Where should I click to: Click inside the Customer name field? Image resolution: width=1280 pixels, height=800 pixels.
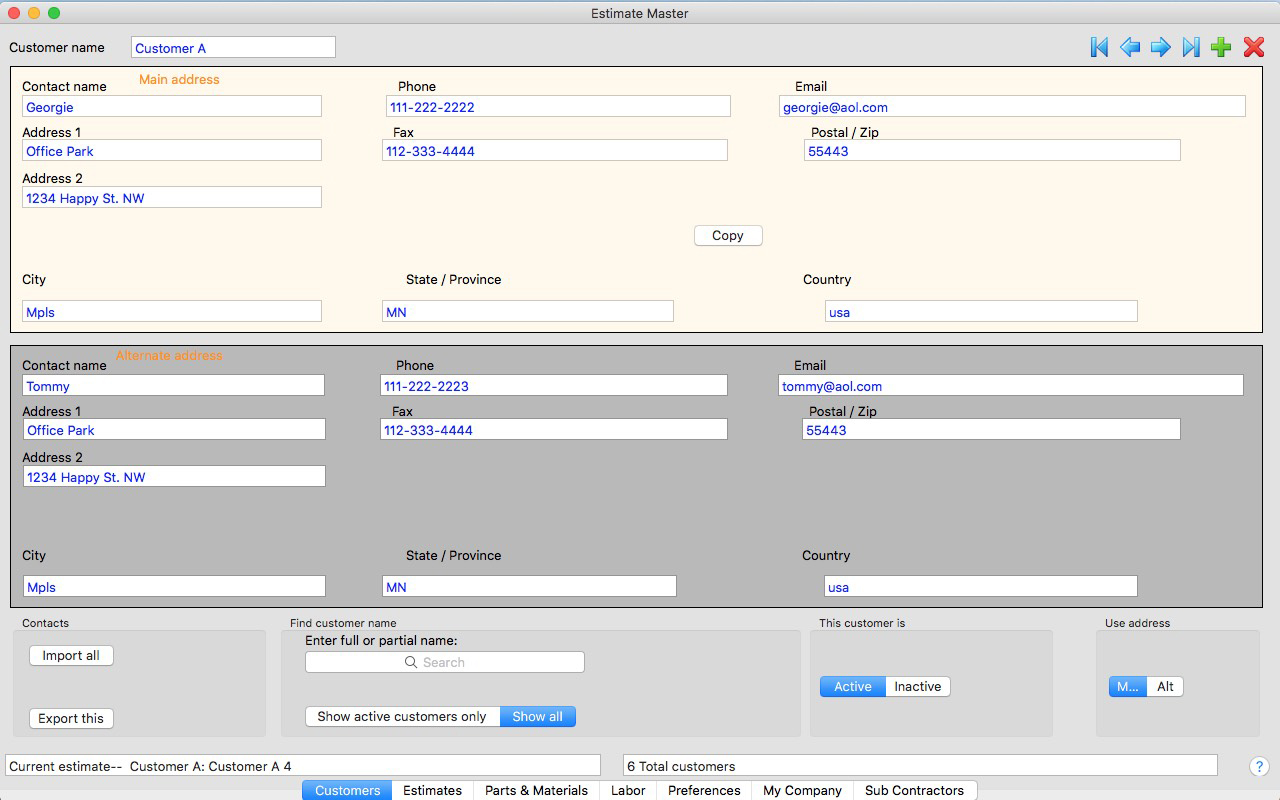(233, 47)
